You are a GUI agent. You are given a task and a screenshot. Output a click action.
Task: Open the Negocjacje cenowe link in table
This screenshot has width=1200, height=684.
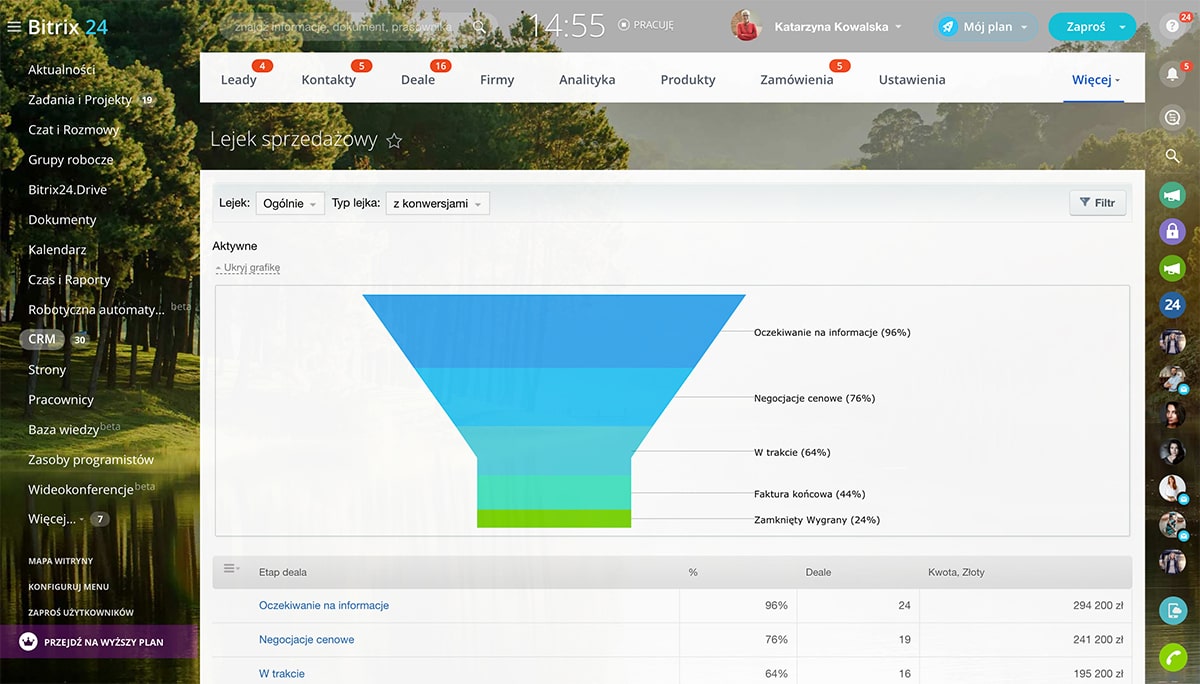(x=306, y=640)
